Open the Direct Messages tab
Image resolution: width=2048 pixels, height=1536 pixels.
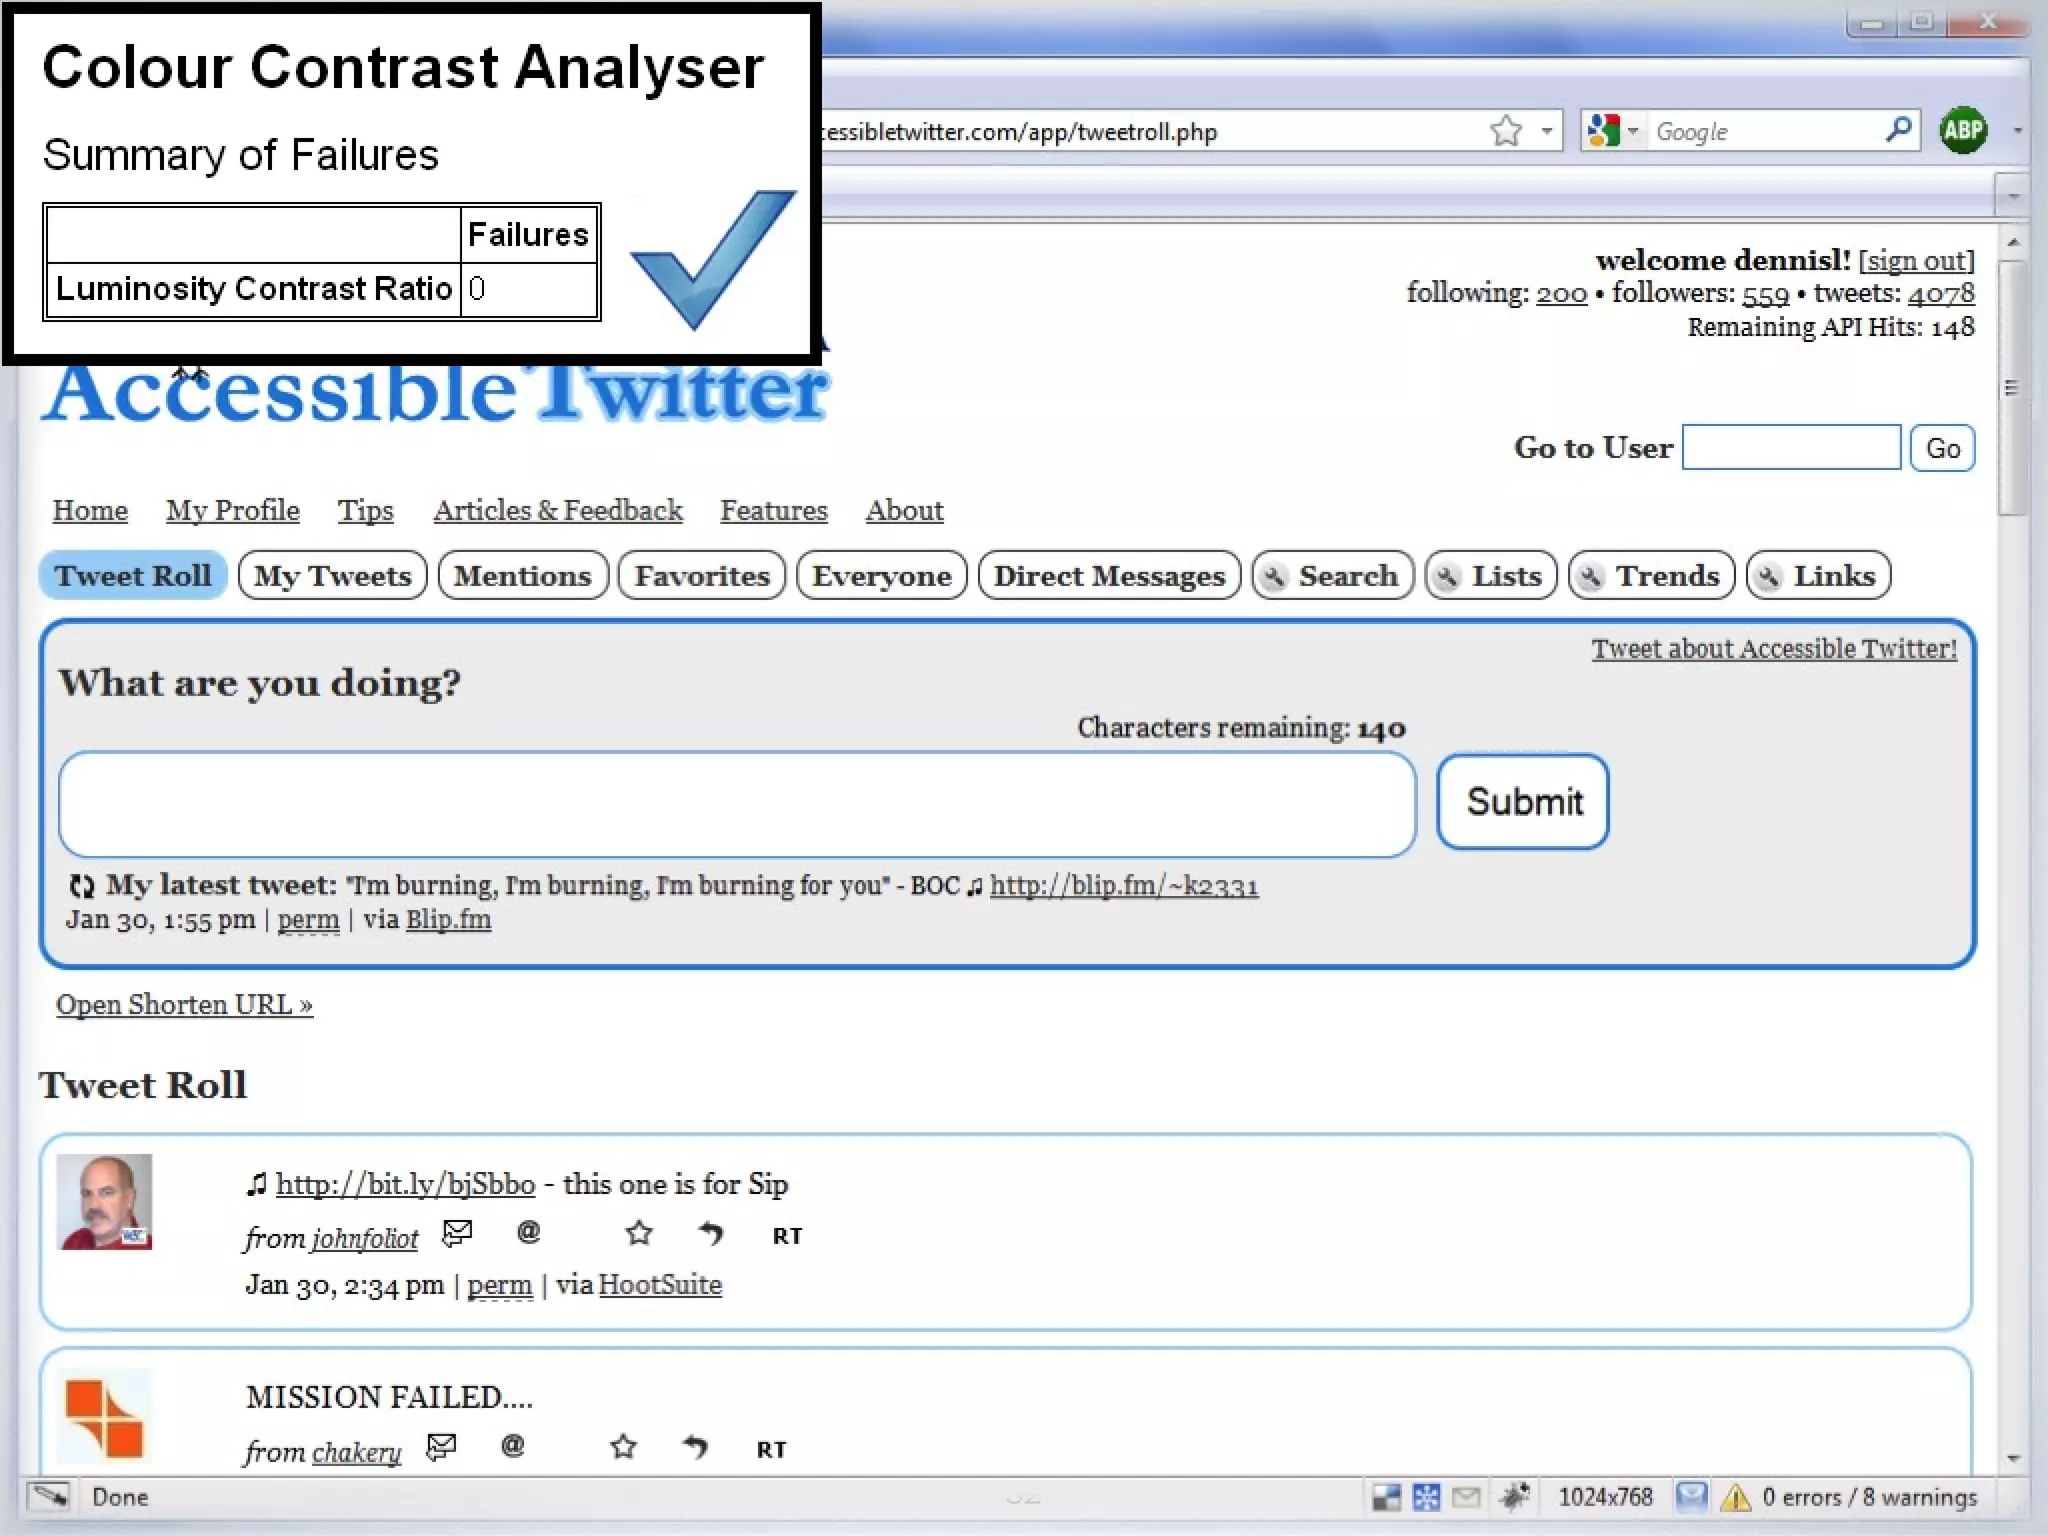tap(1108, 576)
